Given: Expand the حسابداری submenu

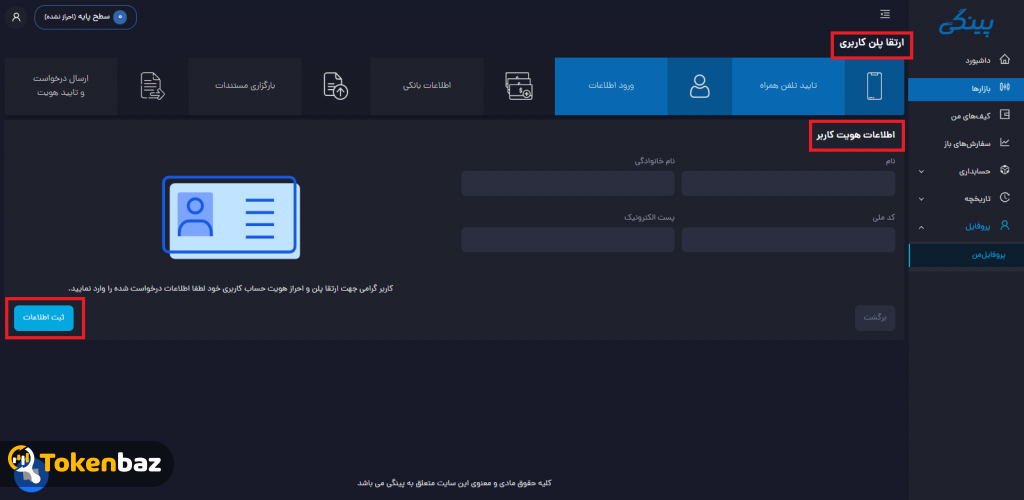Looking at the screenshot, I should [921, 172].
